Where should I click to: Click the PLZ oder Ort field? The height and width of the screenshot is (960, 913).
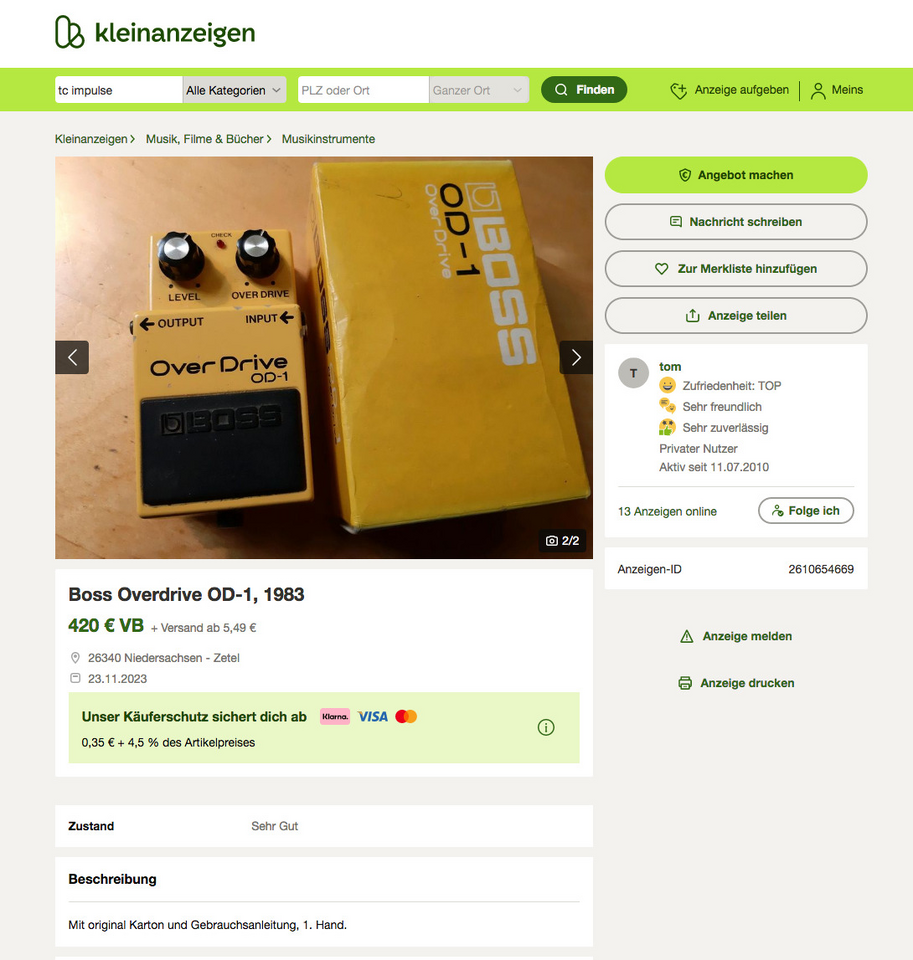[x=363, y=90]
